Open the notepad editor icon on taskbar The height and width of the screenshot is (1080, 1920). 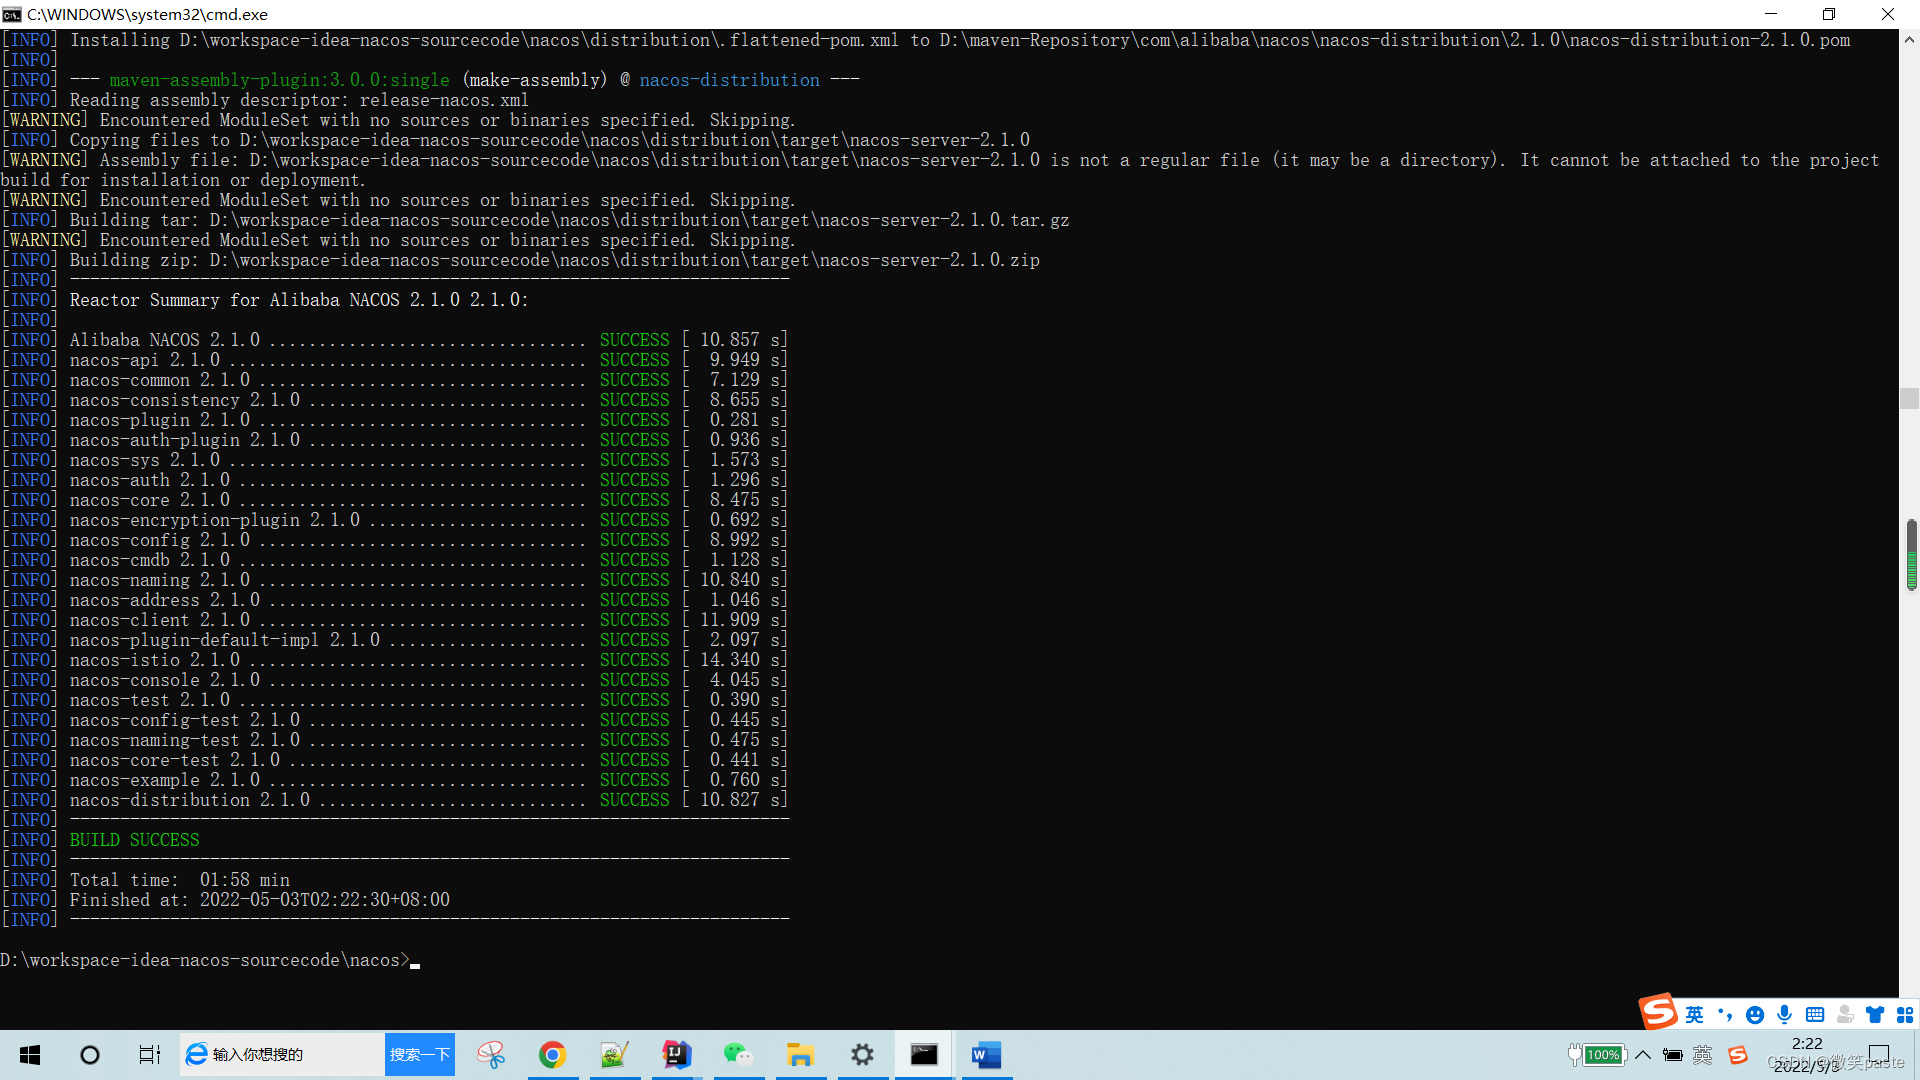tap(614, 1055)
